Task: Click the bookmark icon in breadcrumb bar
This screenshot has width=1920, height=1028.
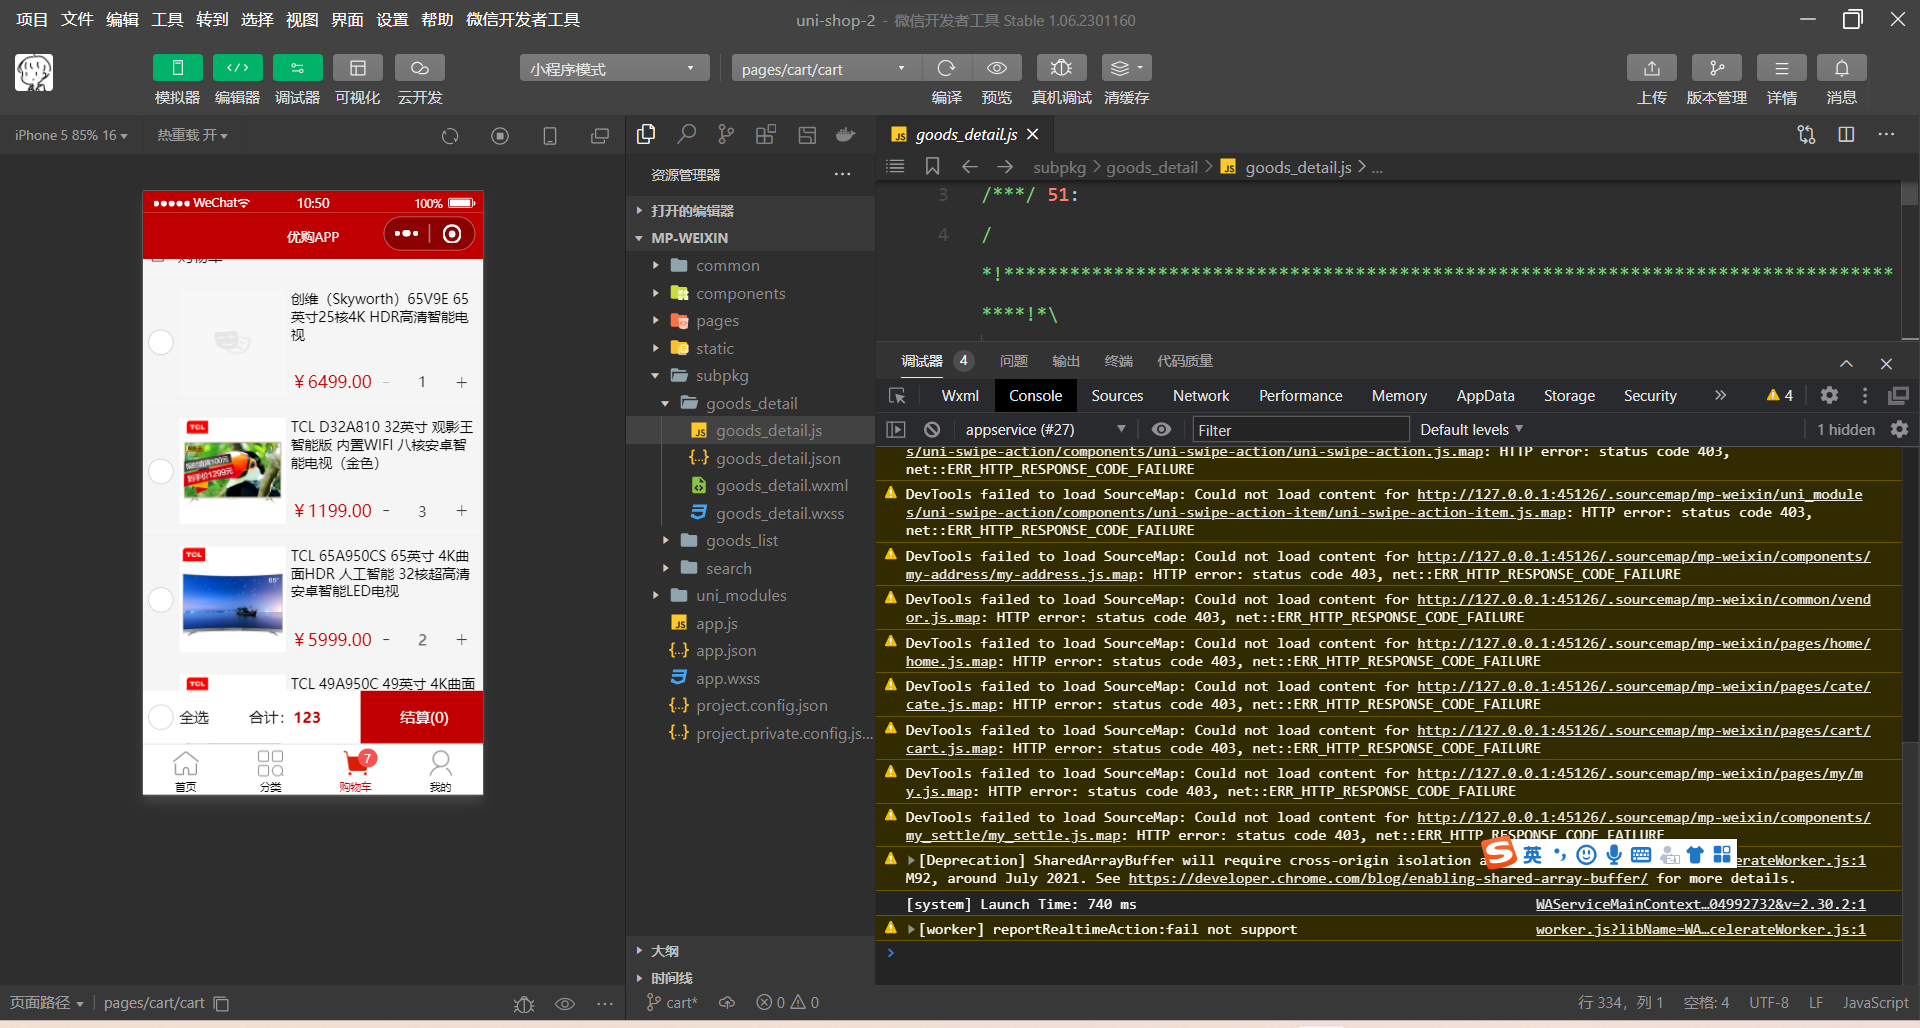Action: (932, 166)
